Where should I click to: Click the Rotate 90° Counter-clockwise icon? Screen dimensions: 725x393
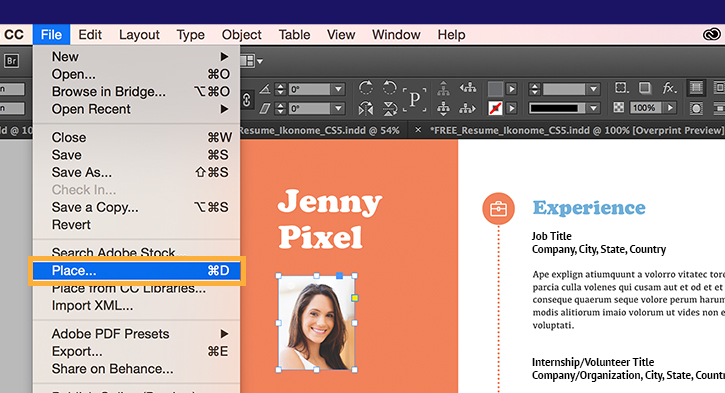pos(389,88)
